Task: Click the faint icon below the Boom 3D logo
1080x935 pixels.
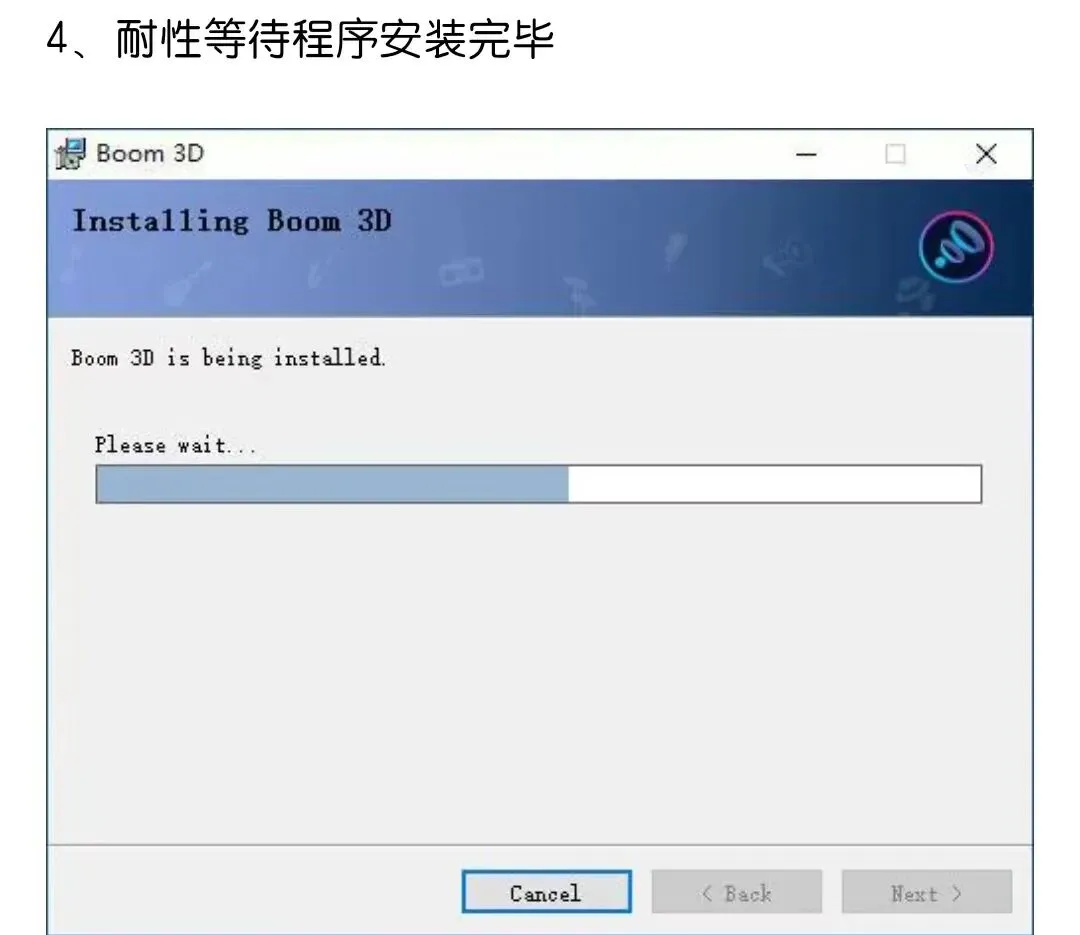Action: pos(915,294)
